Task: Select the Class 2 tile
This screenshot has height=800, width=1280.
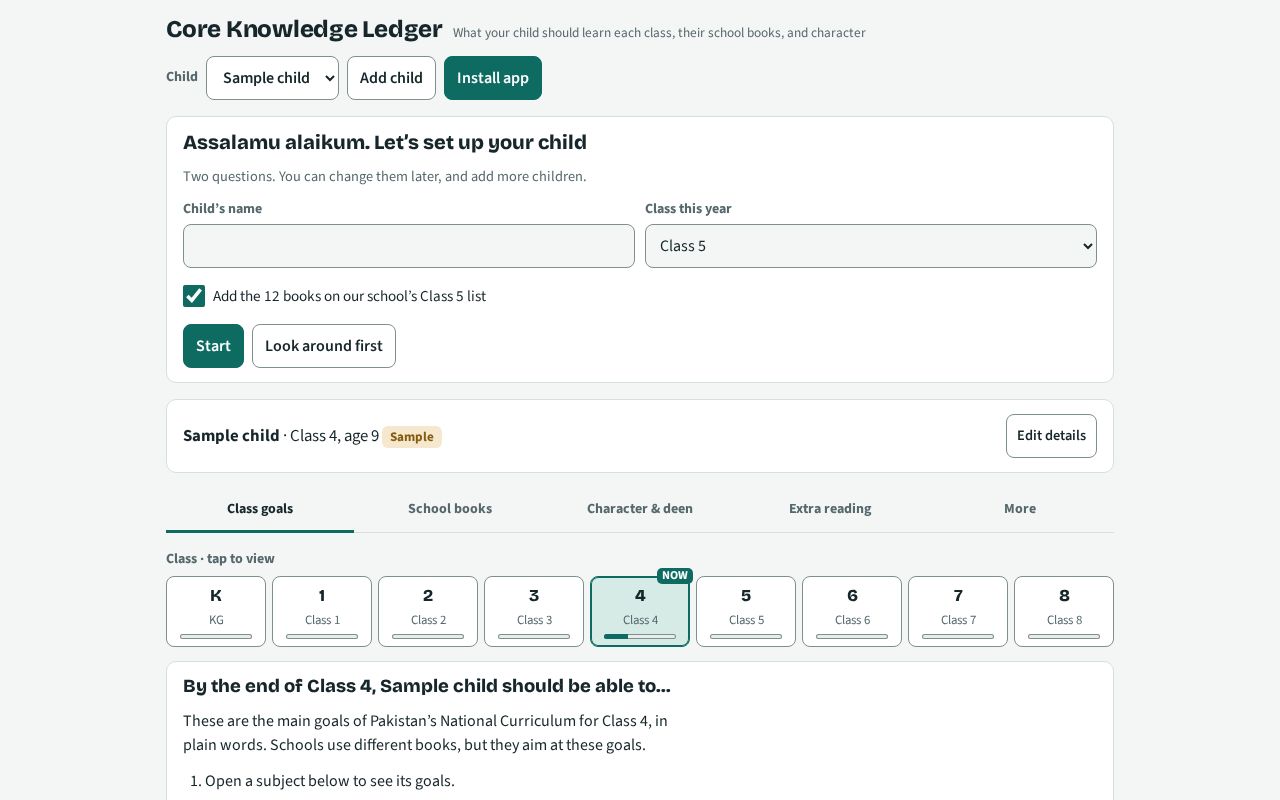Action: [428, 611]
